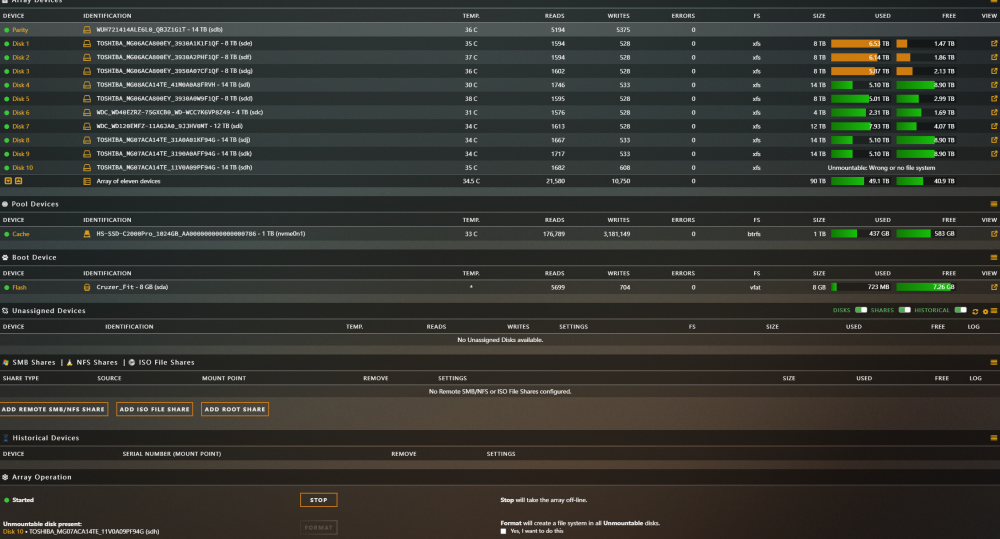Click 'No Unassigned Disks available.' message

pos(500,340)
